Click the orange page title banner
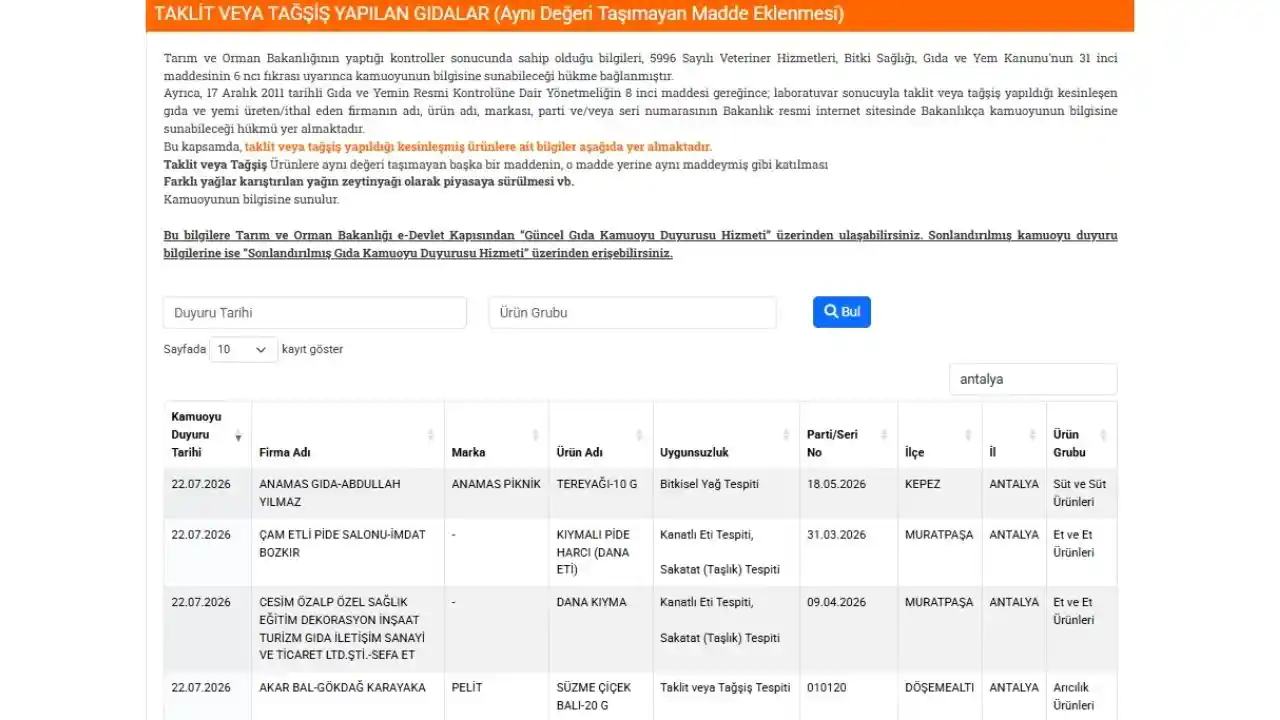This screenshot has width=1280, height=720. [x=640, y=15]
